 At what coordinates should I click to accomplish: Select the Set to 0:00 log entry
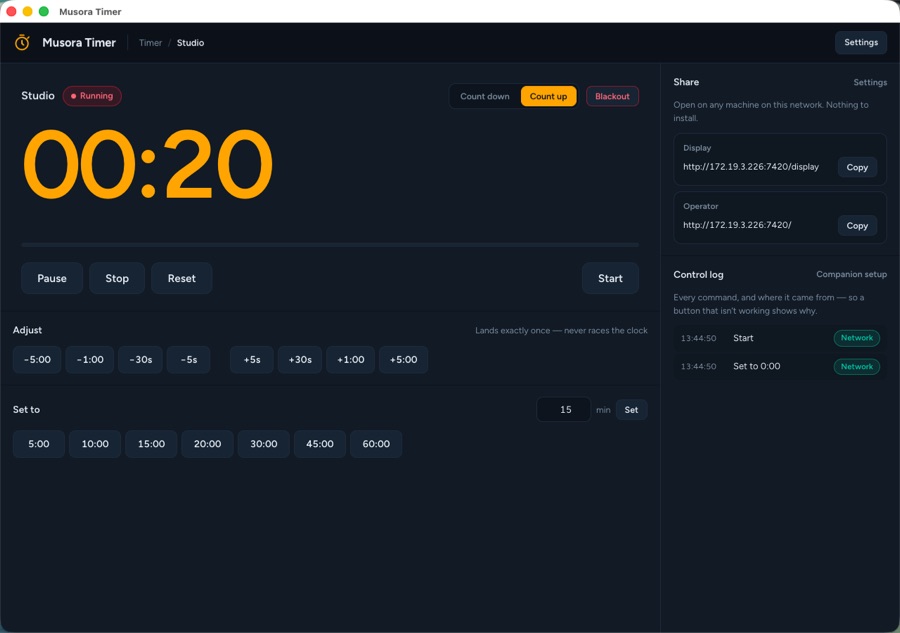[x=780, y=366]
